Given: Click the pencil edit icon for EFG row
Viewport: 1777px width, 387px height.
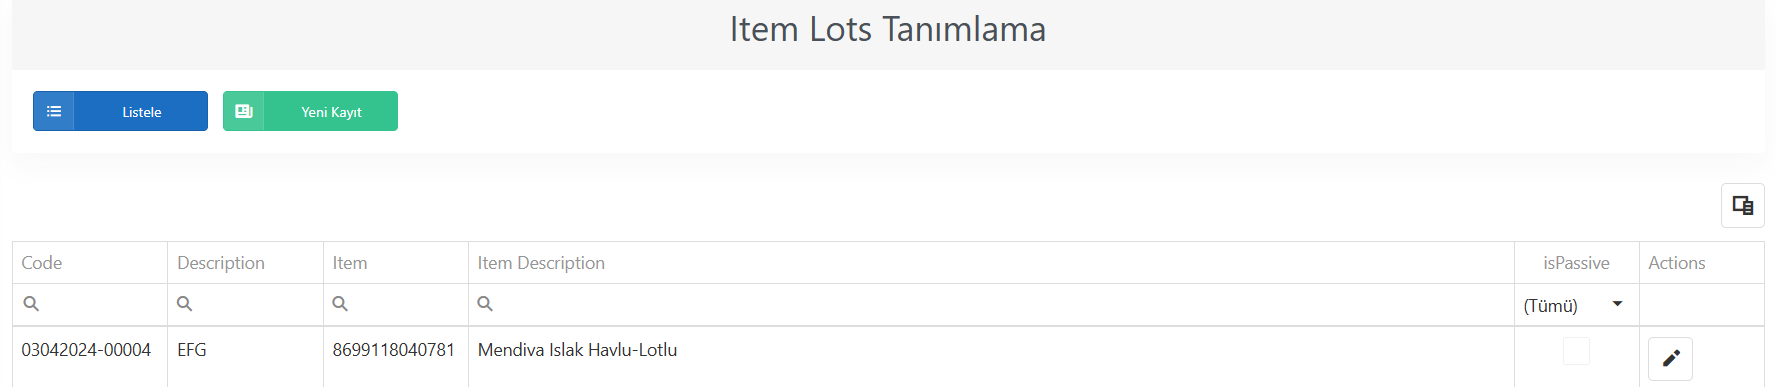Looking at the screenshot, I should coord(1671,358).
